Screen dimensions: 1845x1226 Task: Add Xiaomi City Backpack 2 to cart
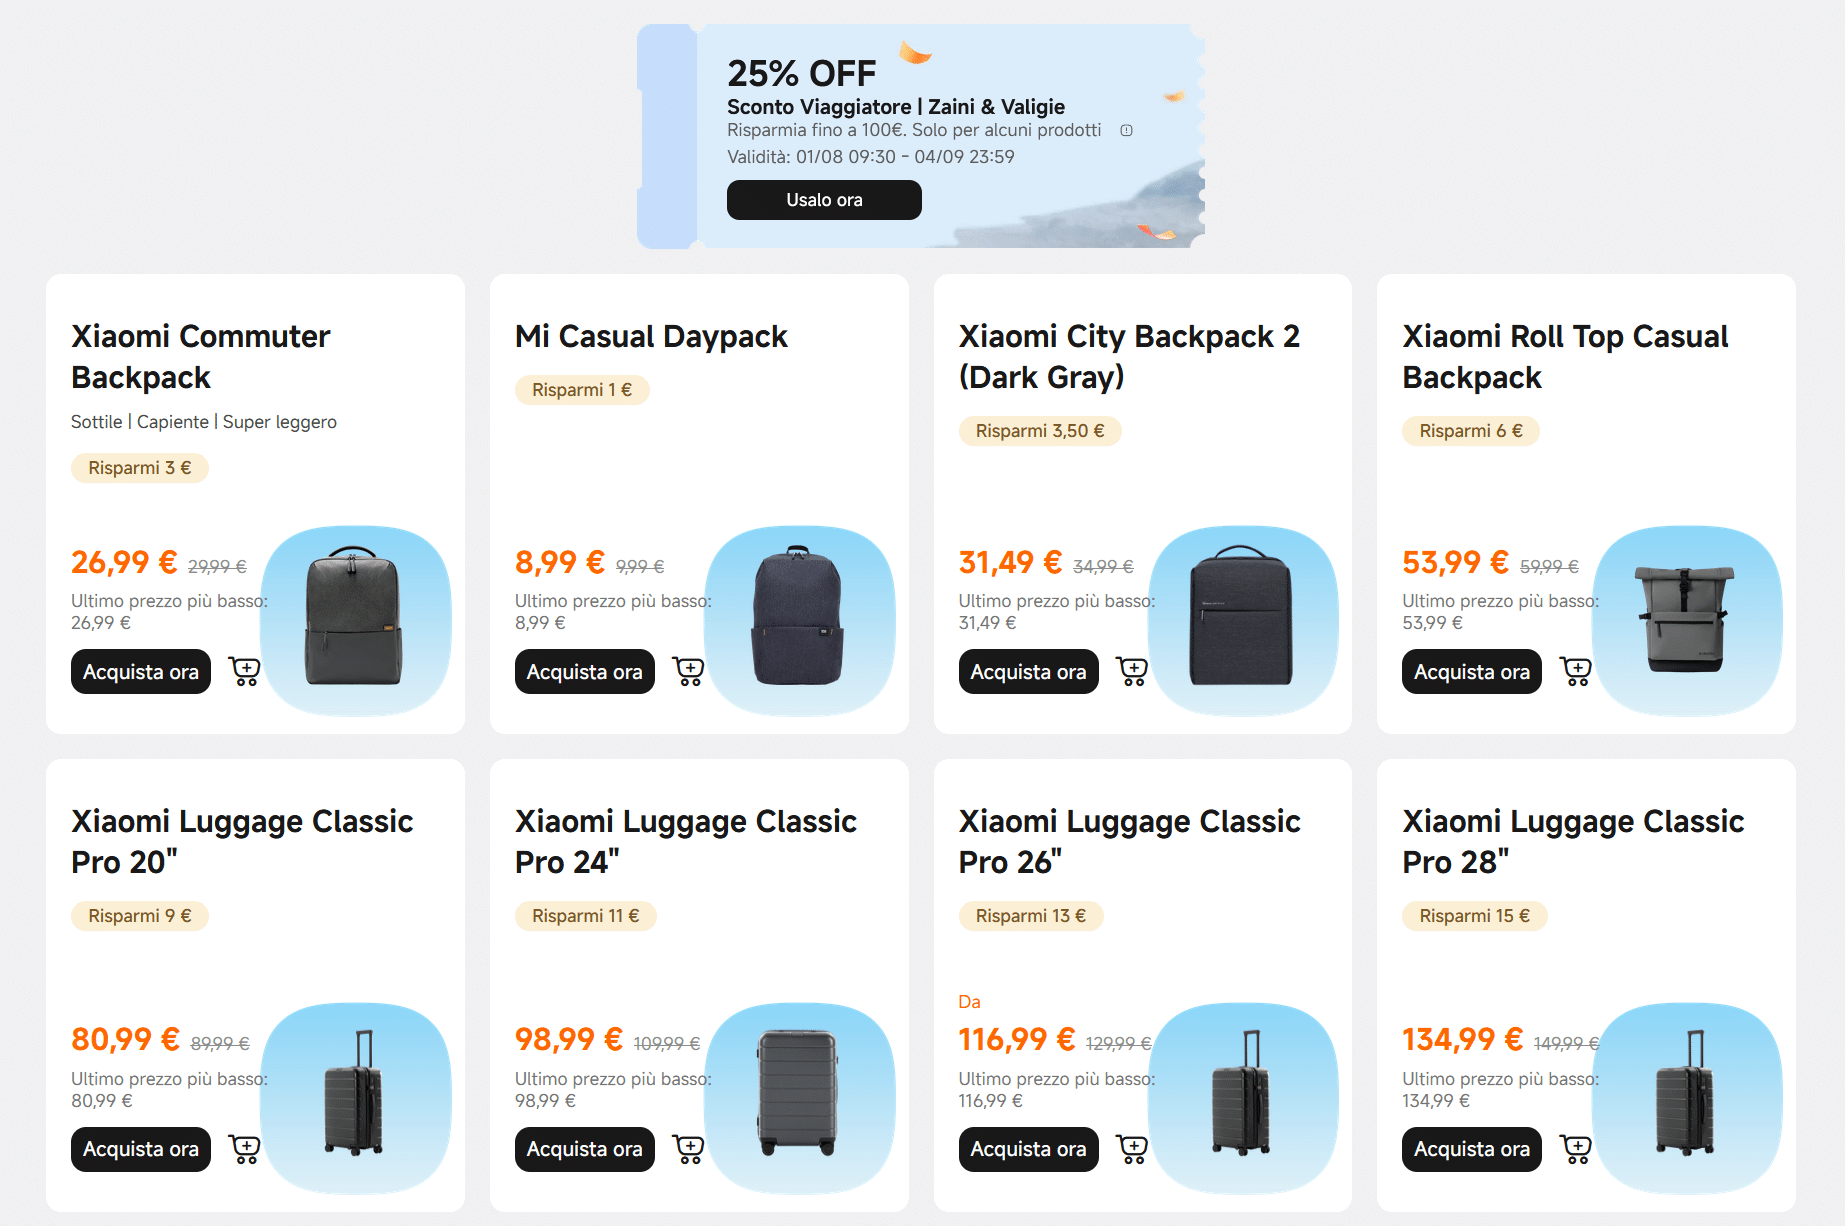[x=1132, y=671]
